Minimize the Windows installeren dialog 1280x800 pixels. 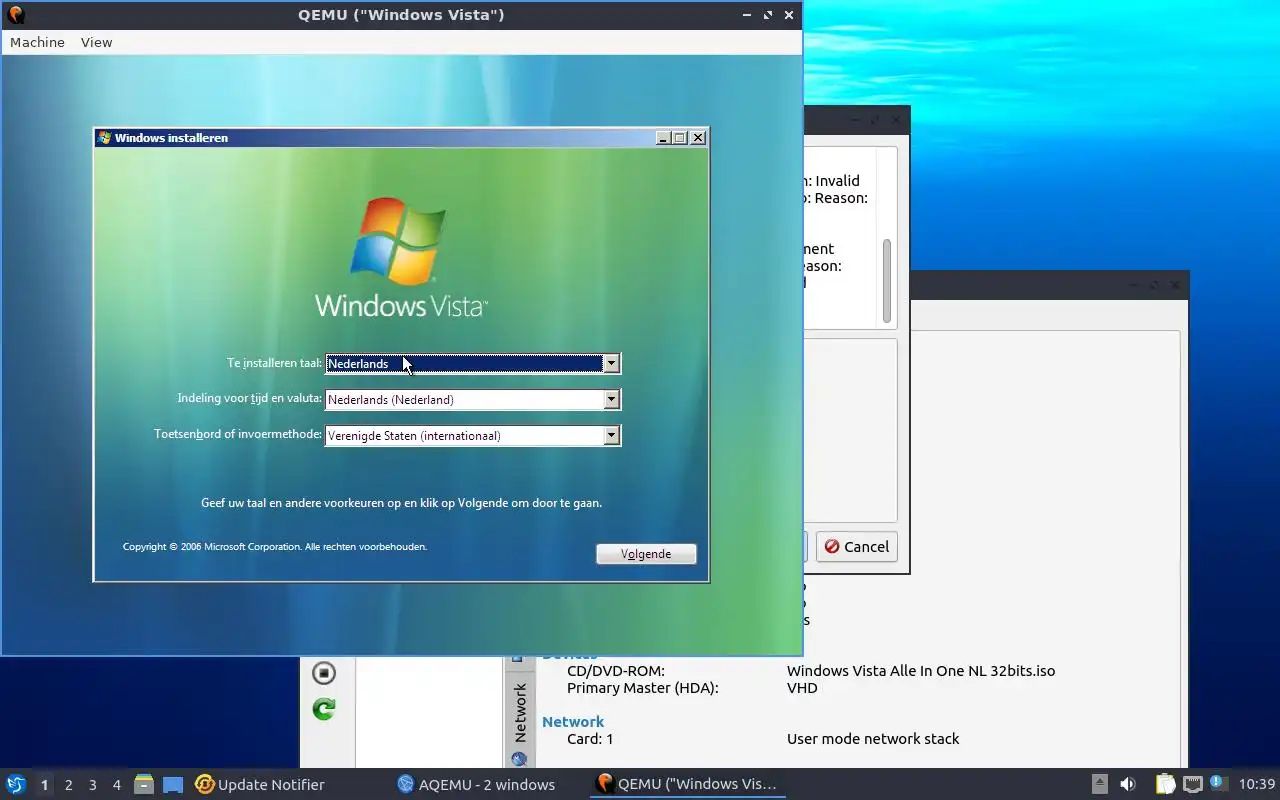pyautogui.click(x=663, y=138)
